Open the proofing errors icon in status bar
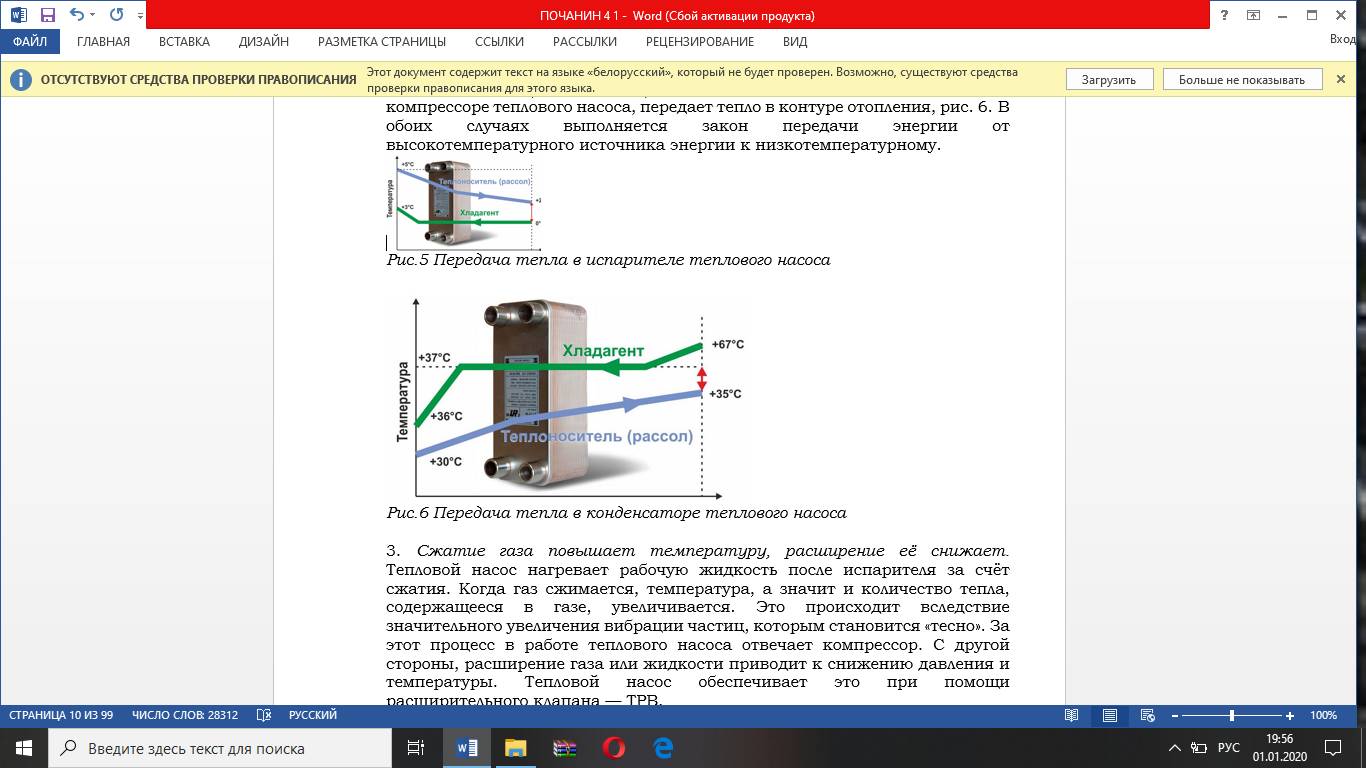This screenshot has height=768, width=1366. click(x=264, y=715)
